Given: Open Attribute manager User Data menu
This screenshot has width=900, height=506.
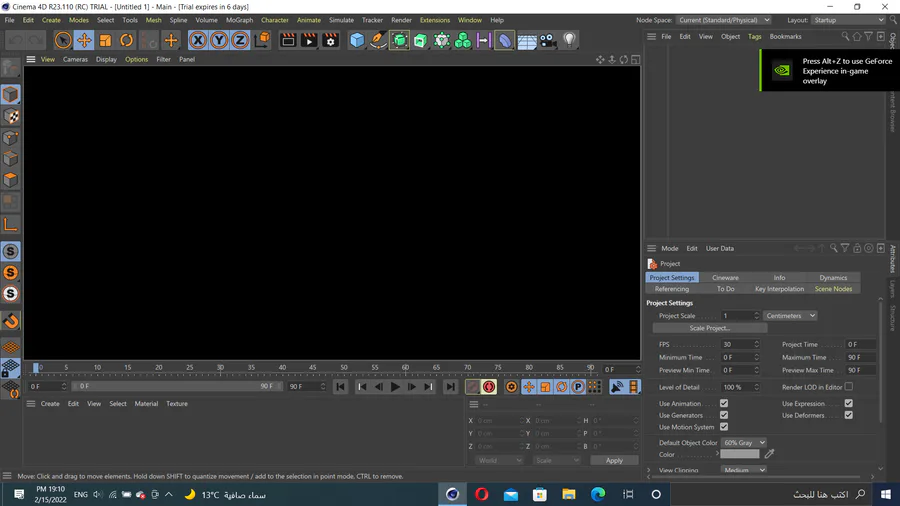Looking at the screenshot, I should pyautogui.click(x=719, y=248).
